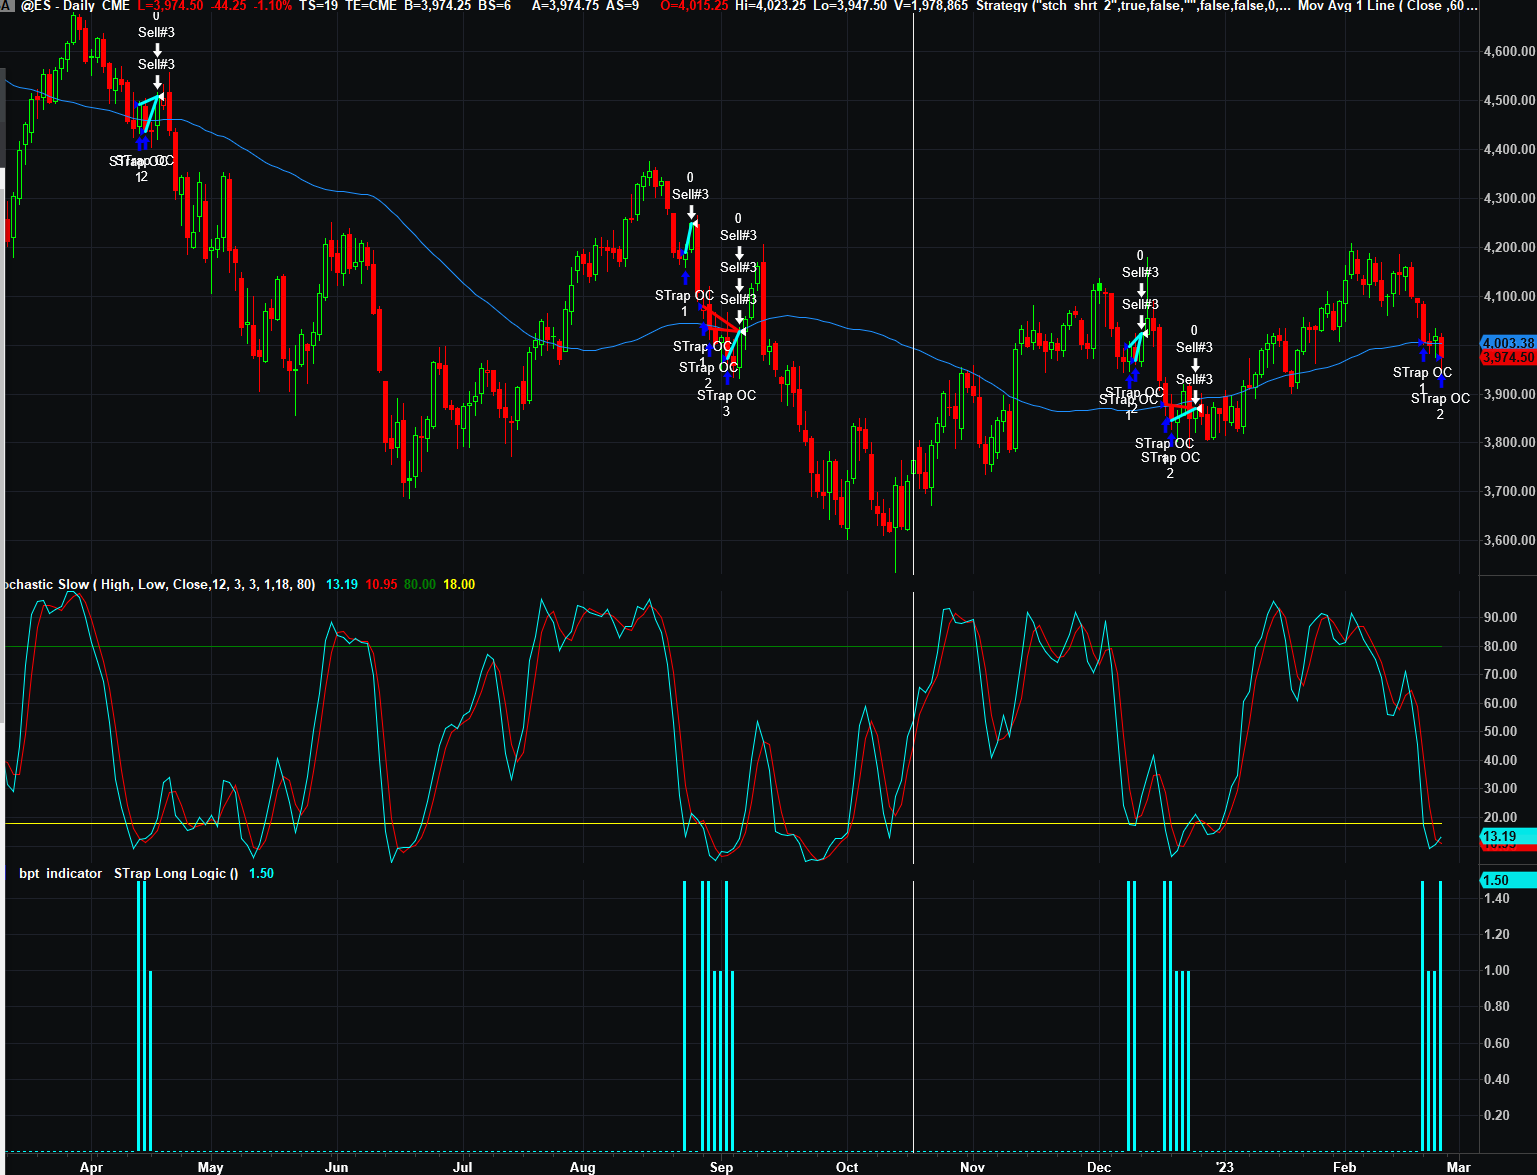The height and width of the screenshot is (1175, 1537).
Task: Click the 'A' analysis icon at top-left
Action: coord(7,6)
